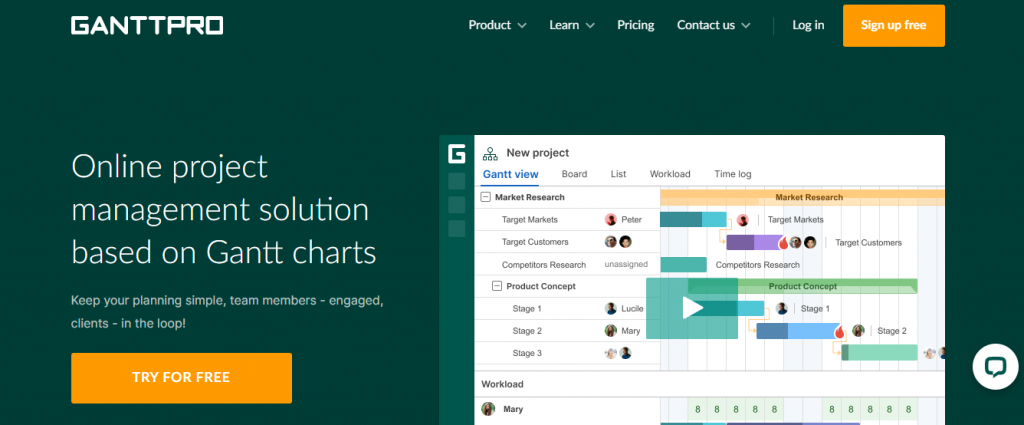Image resolution: width=1024 pixels, height=425 pixels.
Task: Click the fire priority icon on Stage 2 bar
Action: point(839,331)
